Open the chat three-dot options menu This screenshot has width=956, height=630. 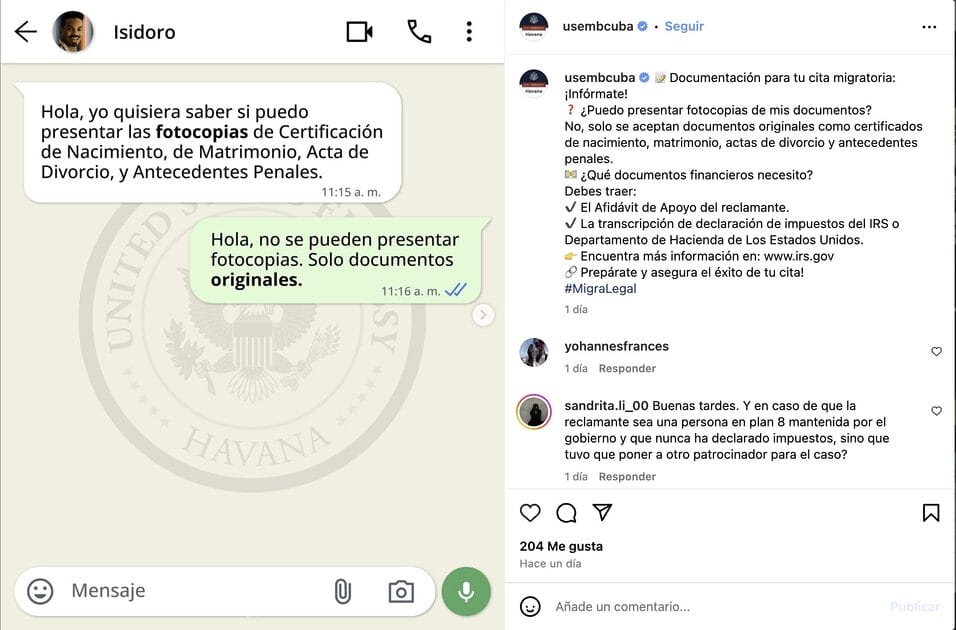469,32
